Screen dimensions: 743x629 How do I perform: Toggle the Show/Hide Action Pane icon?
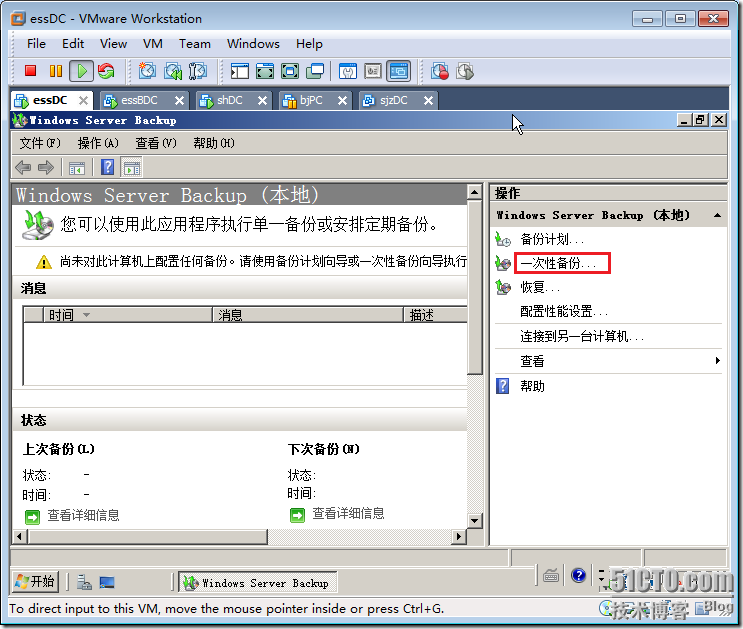point(132,168)
